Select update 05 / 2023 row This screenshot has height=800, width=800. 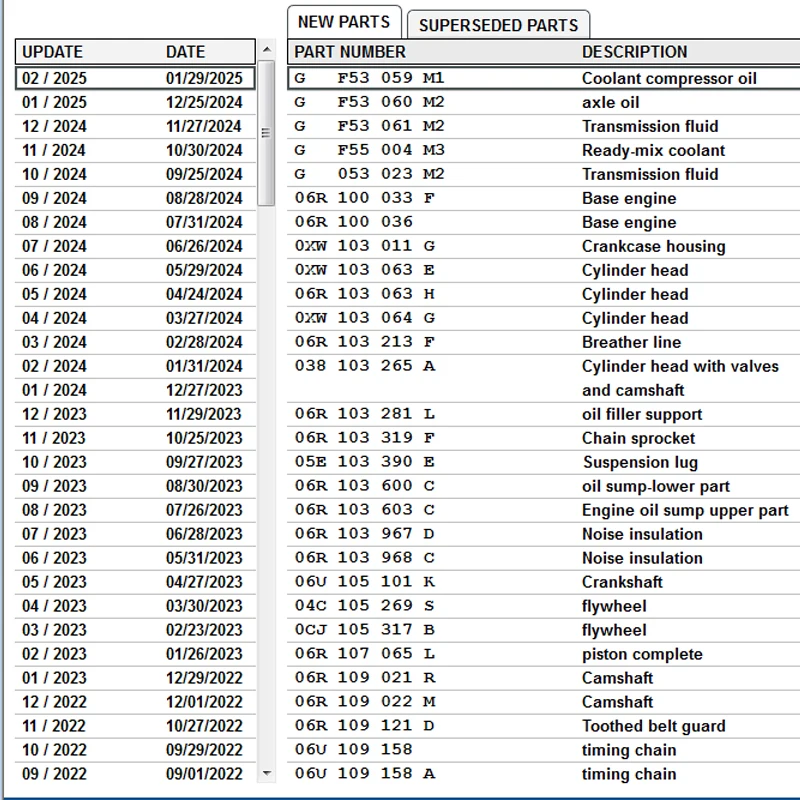pos(135,582)
